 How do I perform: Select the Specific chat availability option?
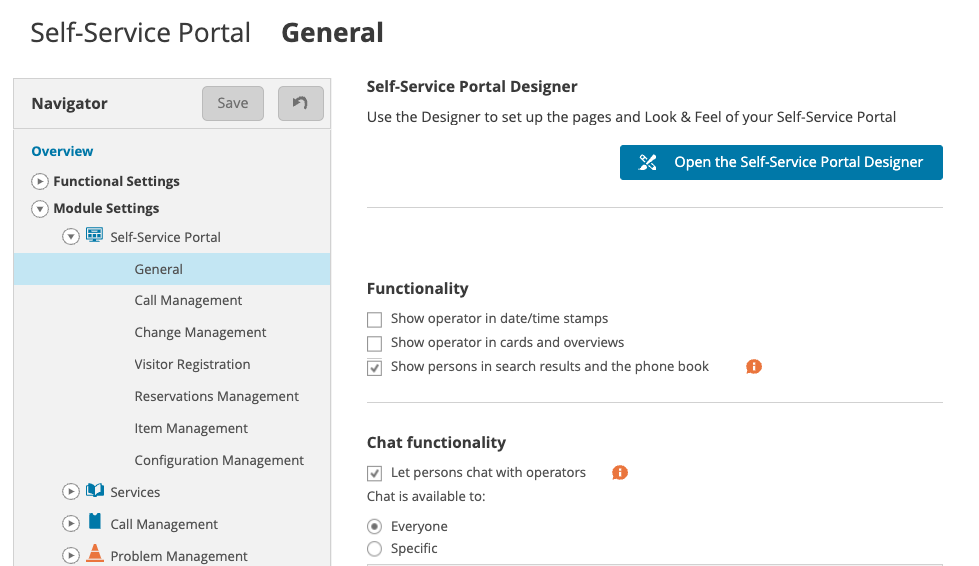[375, 548]
